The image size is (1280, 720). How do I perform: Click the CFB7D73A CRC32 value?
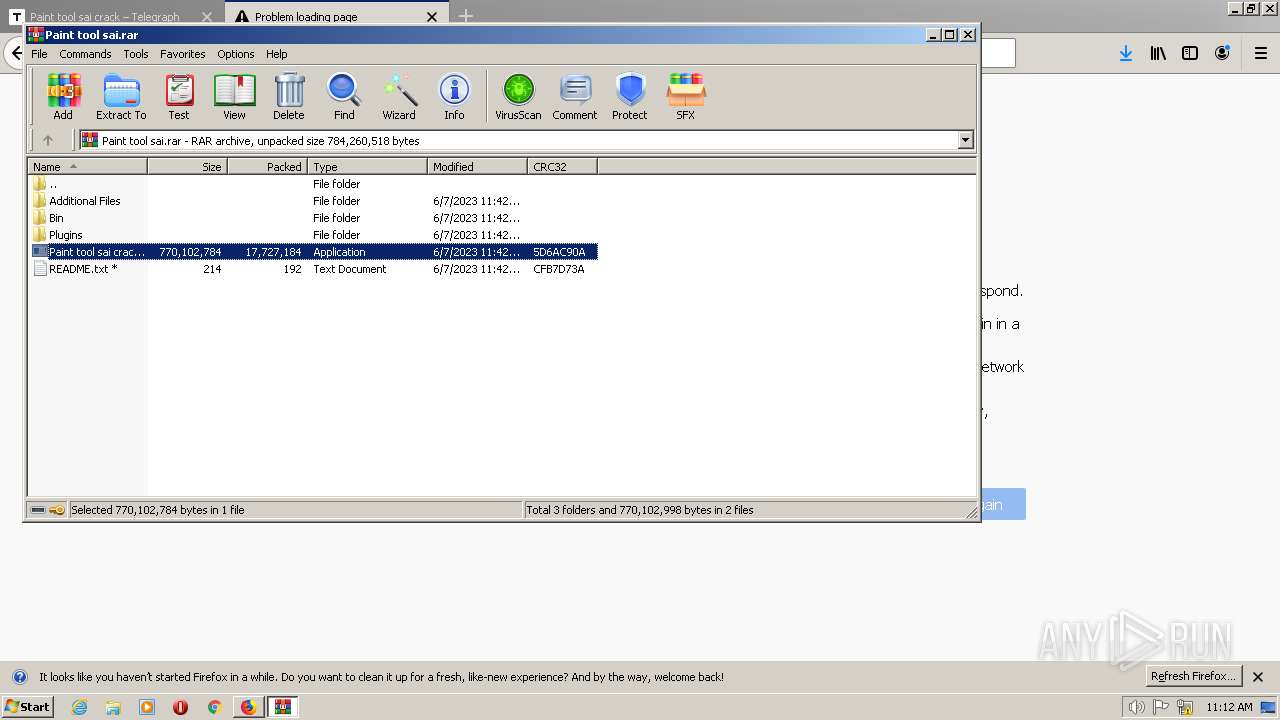[559, 269]
